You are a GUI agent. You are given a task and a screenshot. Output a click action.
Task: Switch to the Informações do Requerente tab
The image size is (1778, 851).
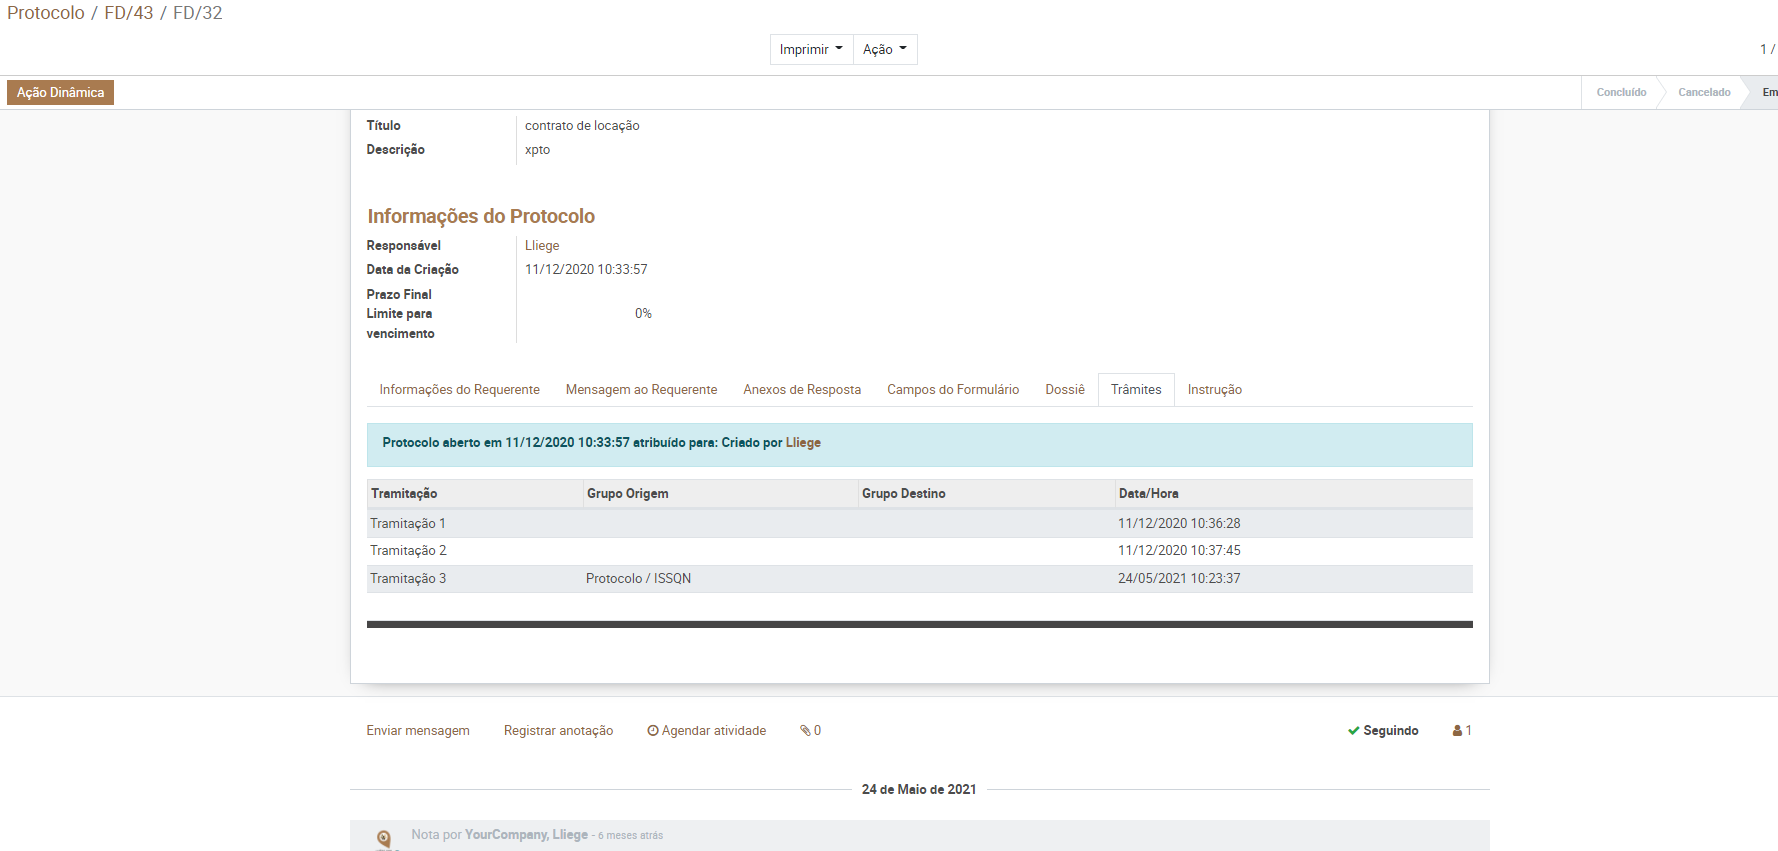point(459,390)
